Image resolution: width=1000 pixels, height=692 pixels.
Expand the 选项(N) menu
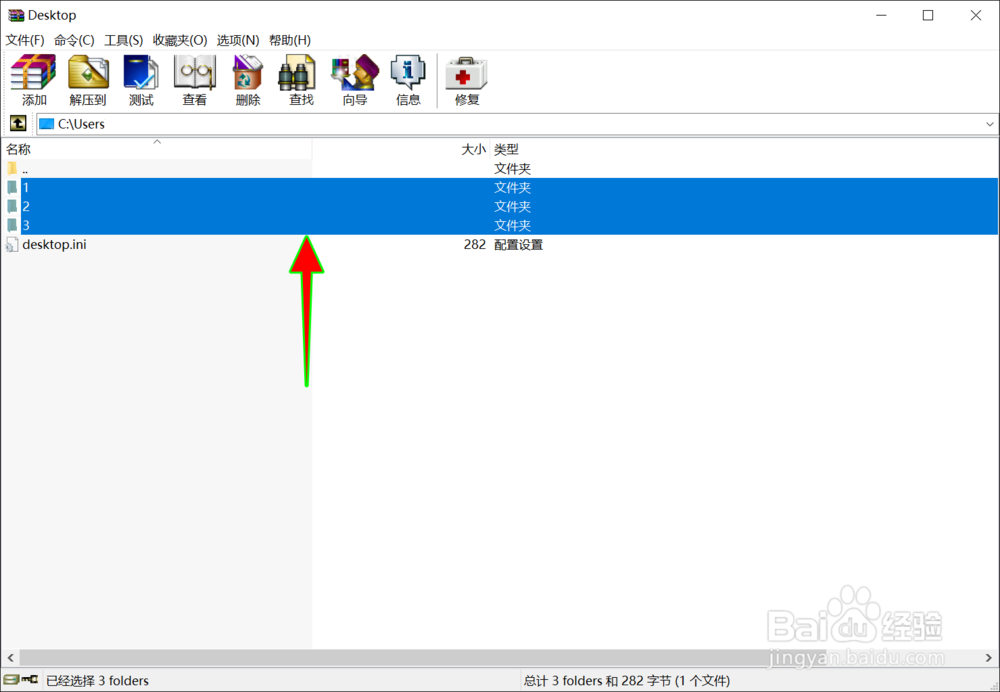[237, 40]
